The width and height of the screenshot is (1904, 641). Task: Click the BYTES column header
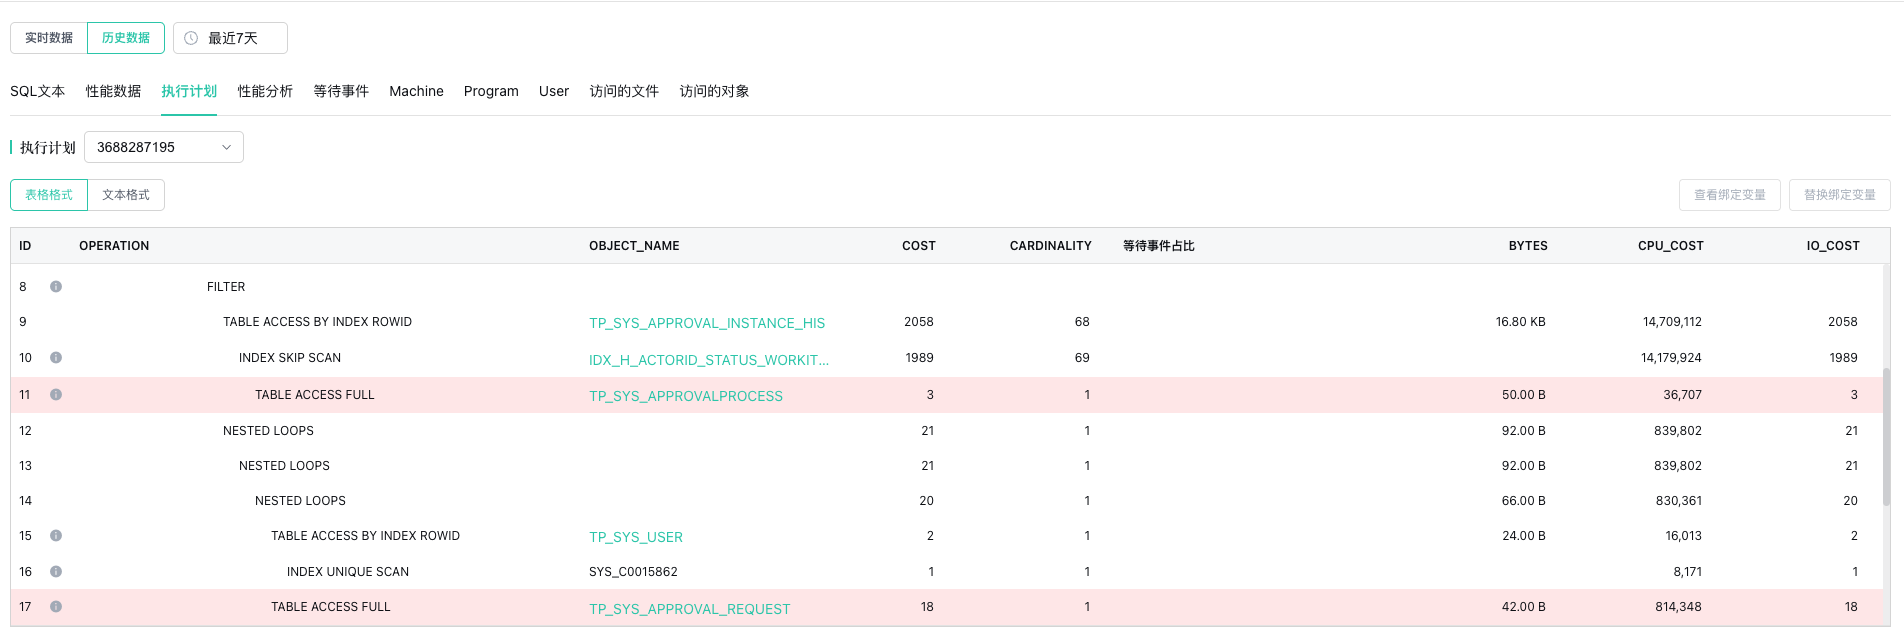(1528, 246)
